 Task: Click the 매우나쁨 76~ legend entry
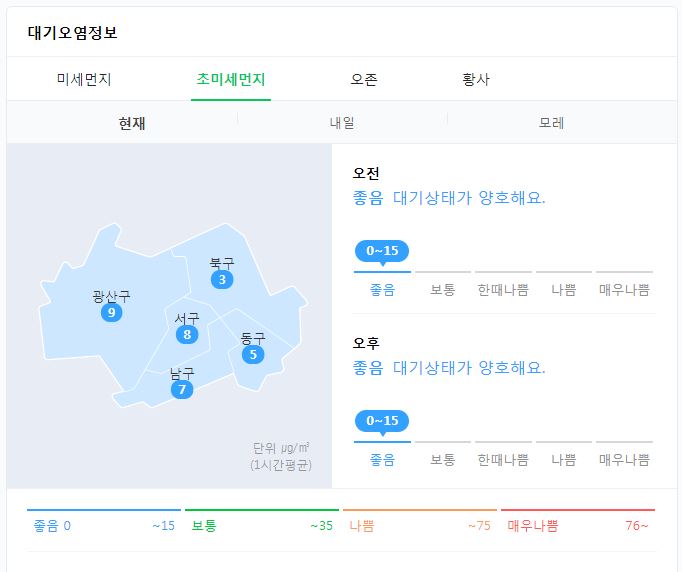[x=577, y=525]
